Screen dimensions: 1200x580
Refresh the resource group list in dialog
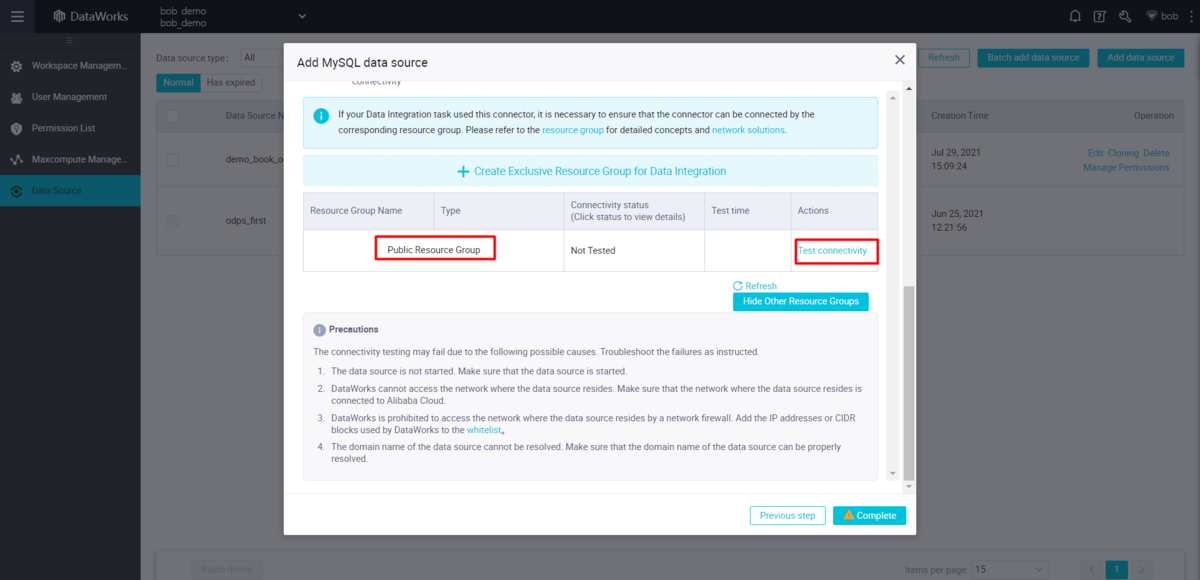tap(755, 286)
